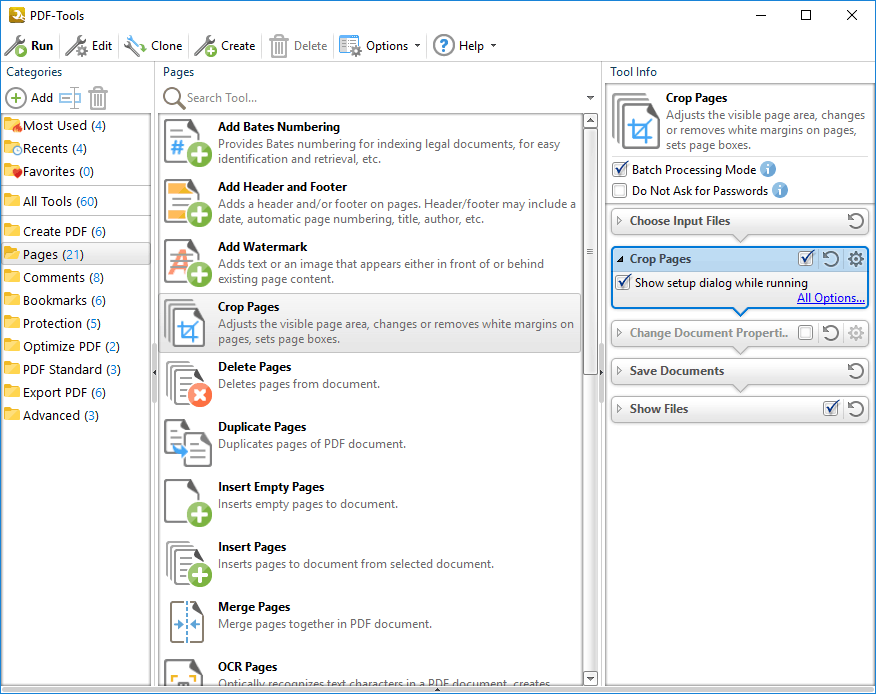Click the large Crop Pages icon in Tool Info
This screenshot has width=876, height=694.
click(636, 121)
